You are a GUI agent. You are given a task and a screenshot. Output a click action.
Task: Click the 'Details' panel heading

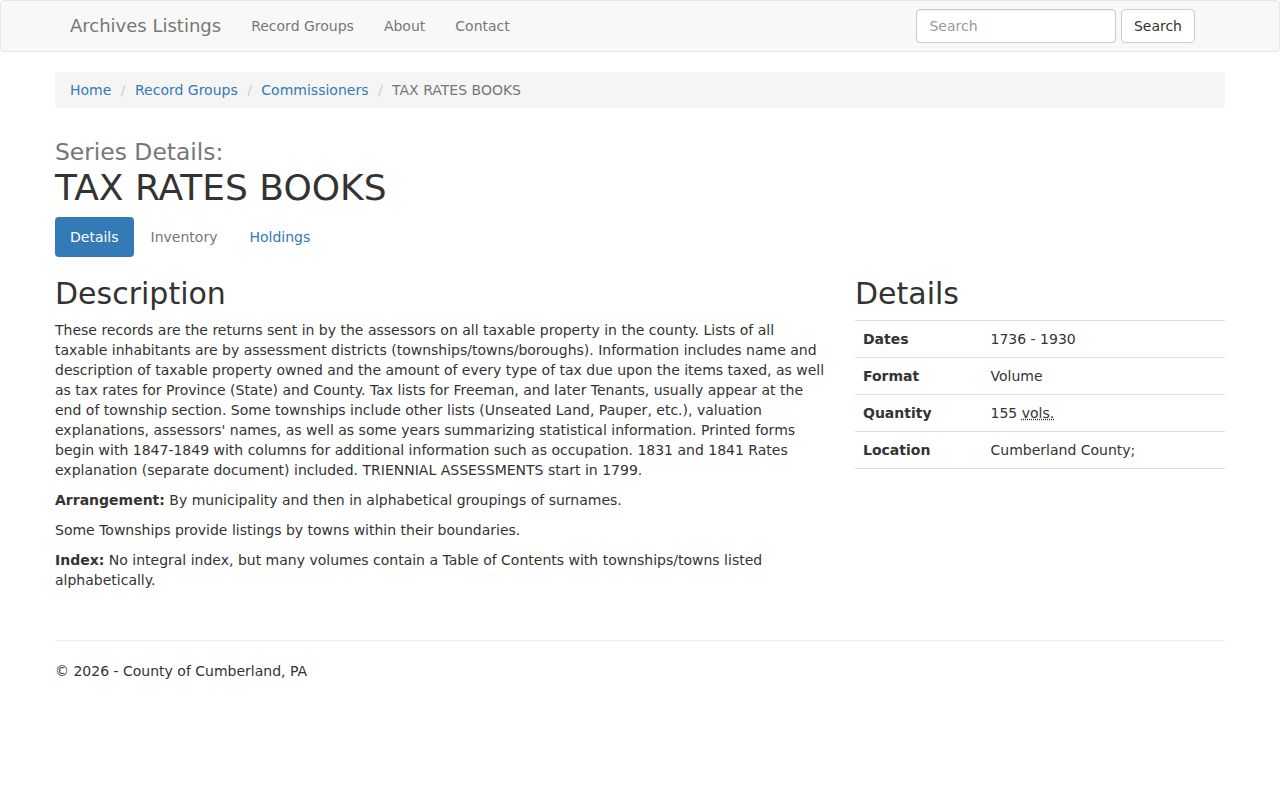[906, 293]
